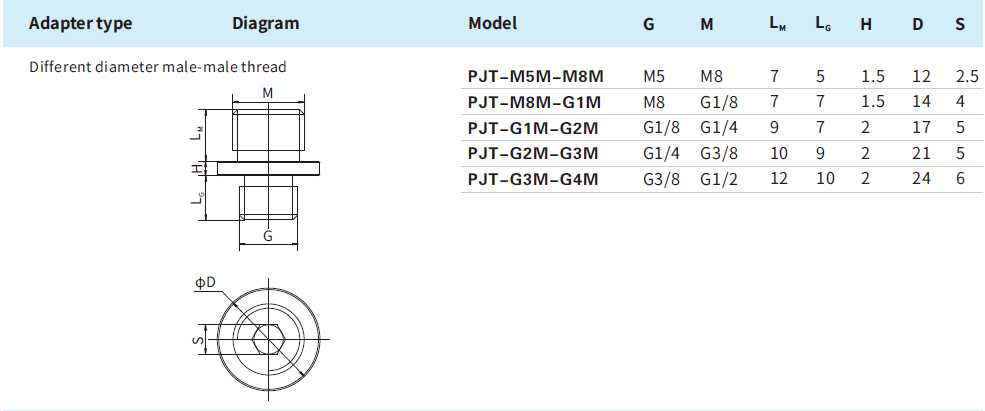
Task: Click the 2.5 value in S column
Action: 966,76
